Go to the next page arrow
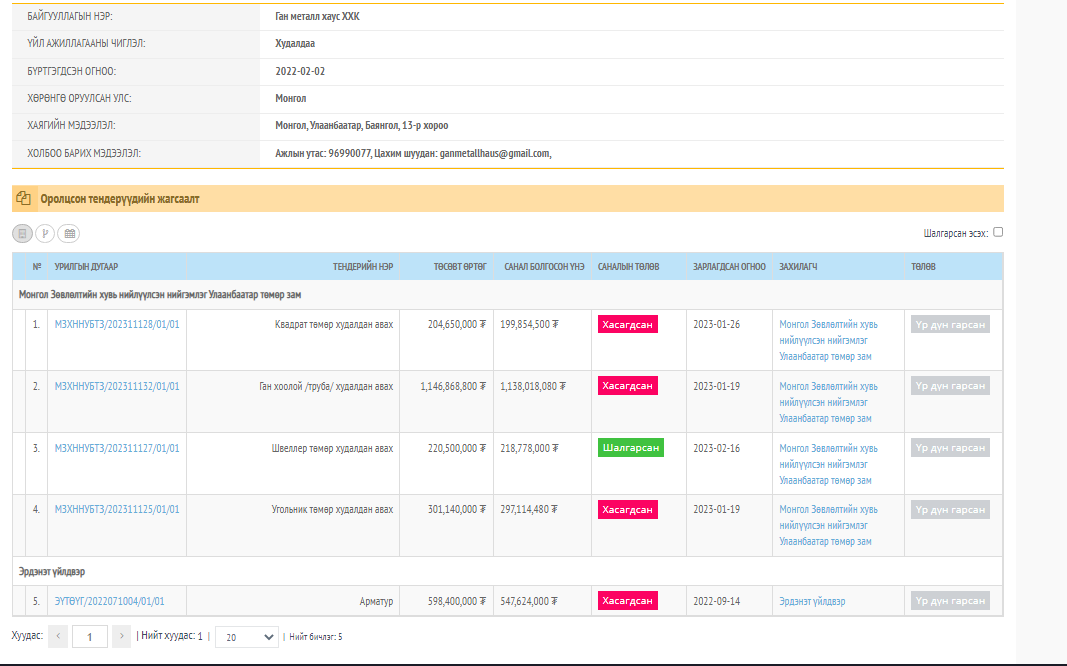Image resolution: width=1067 pixels, height=666 pixels. (121, 636)
